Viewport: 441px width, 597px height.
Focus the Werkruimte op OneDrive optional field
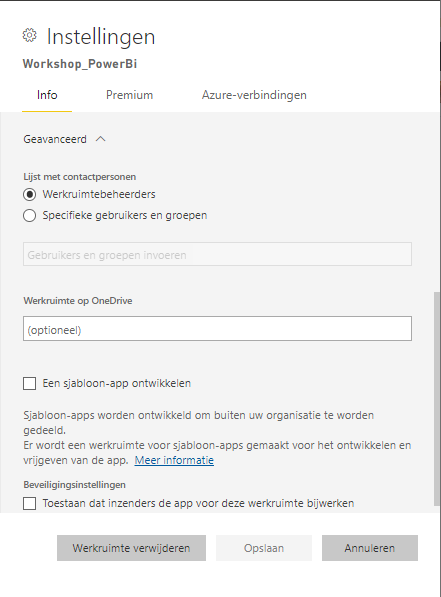tap(217, 328)
